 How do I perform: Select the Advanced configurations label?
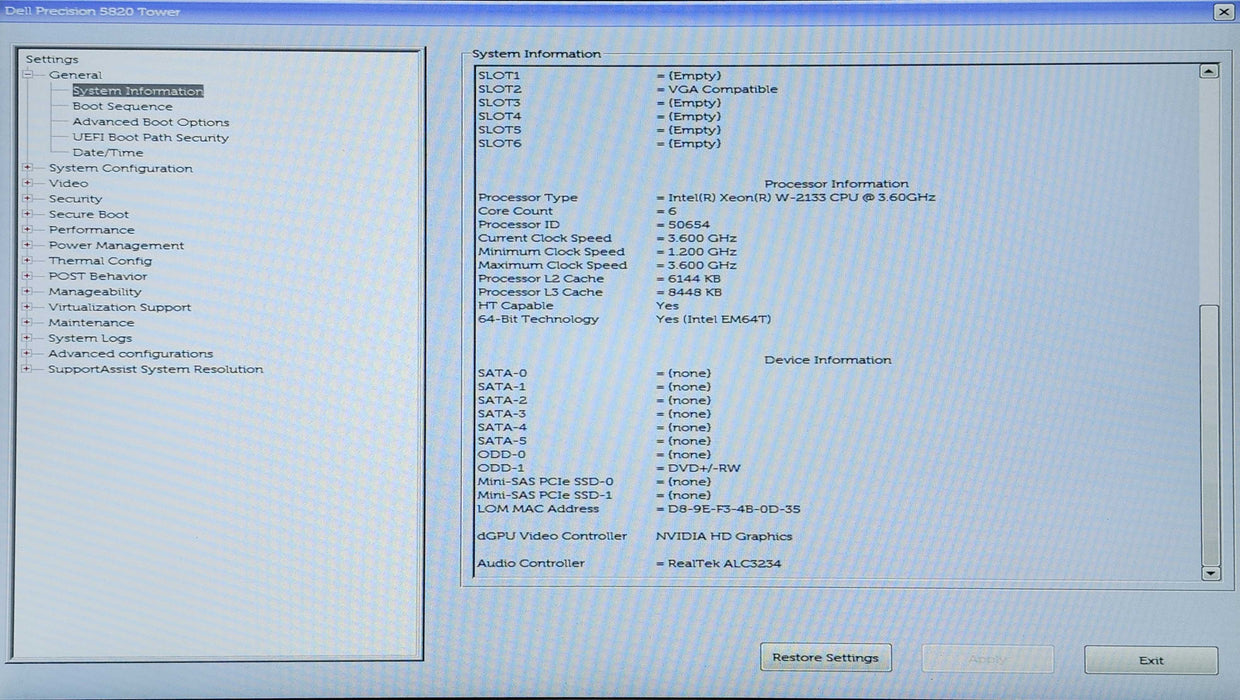(131, 354)
